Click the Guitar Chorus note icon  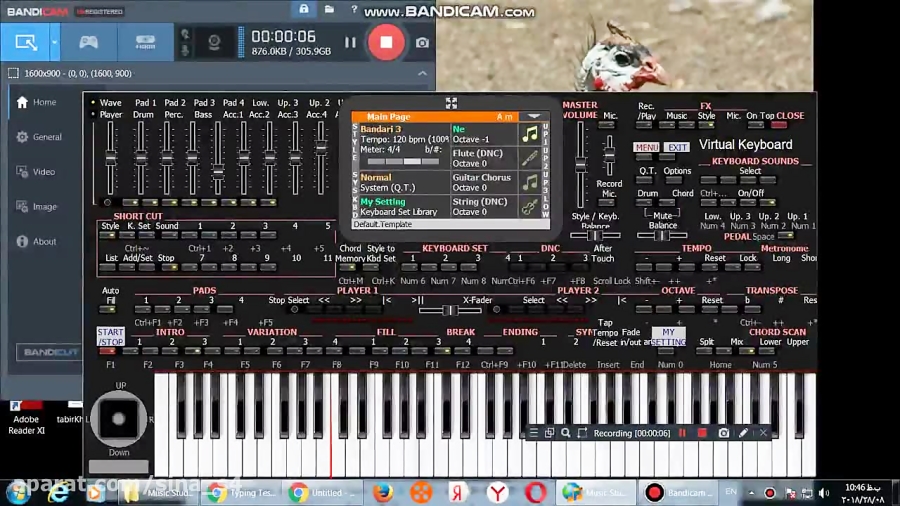click(530, 182)
